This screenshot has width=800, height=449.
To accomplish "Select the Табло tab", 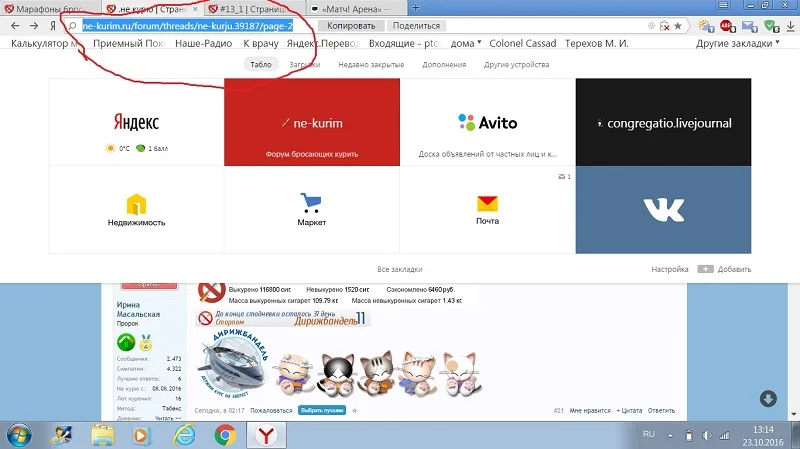I will point(261,64).
